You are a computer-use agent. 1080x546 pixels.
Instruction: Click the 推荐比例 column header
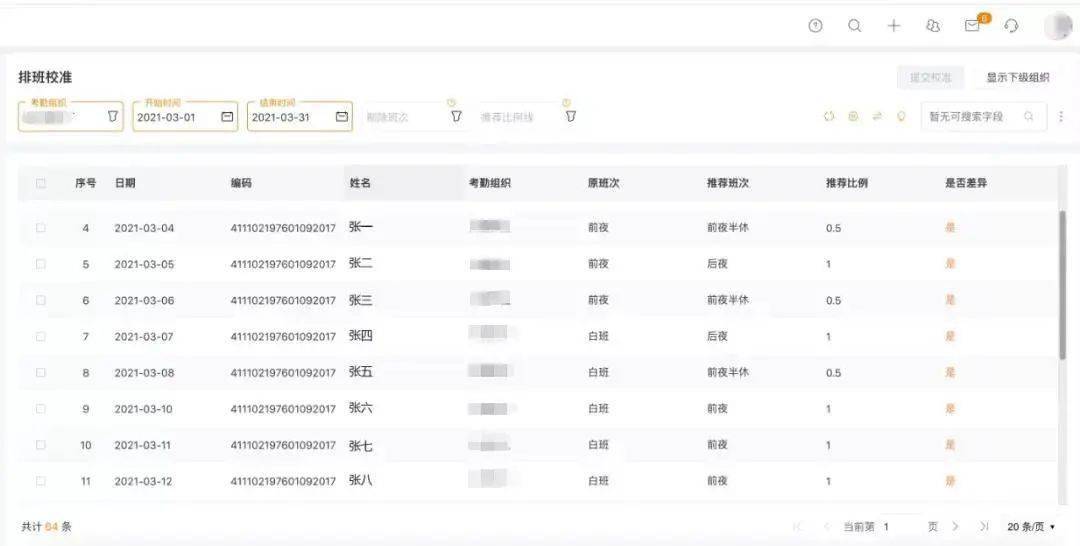[846, 183]
